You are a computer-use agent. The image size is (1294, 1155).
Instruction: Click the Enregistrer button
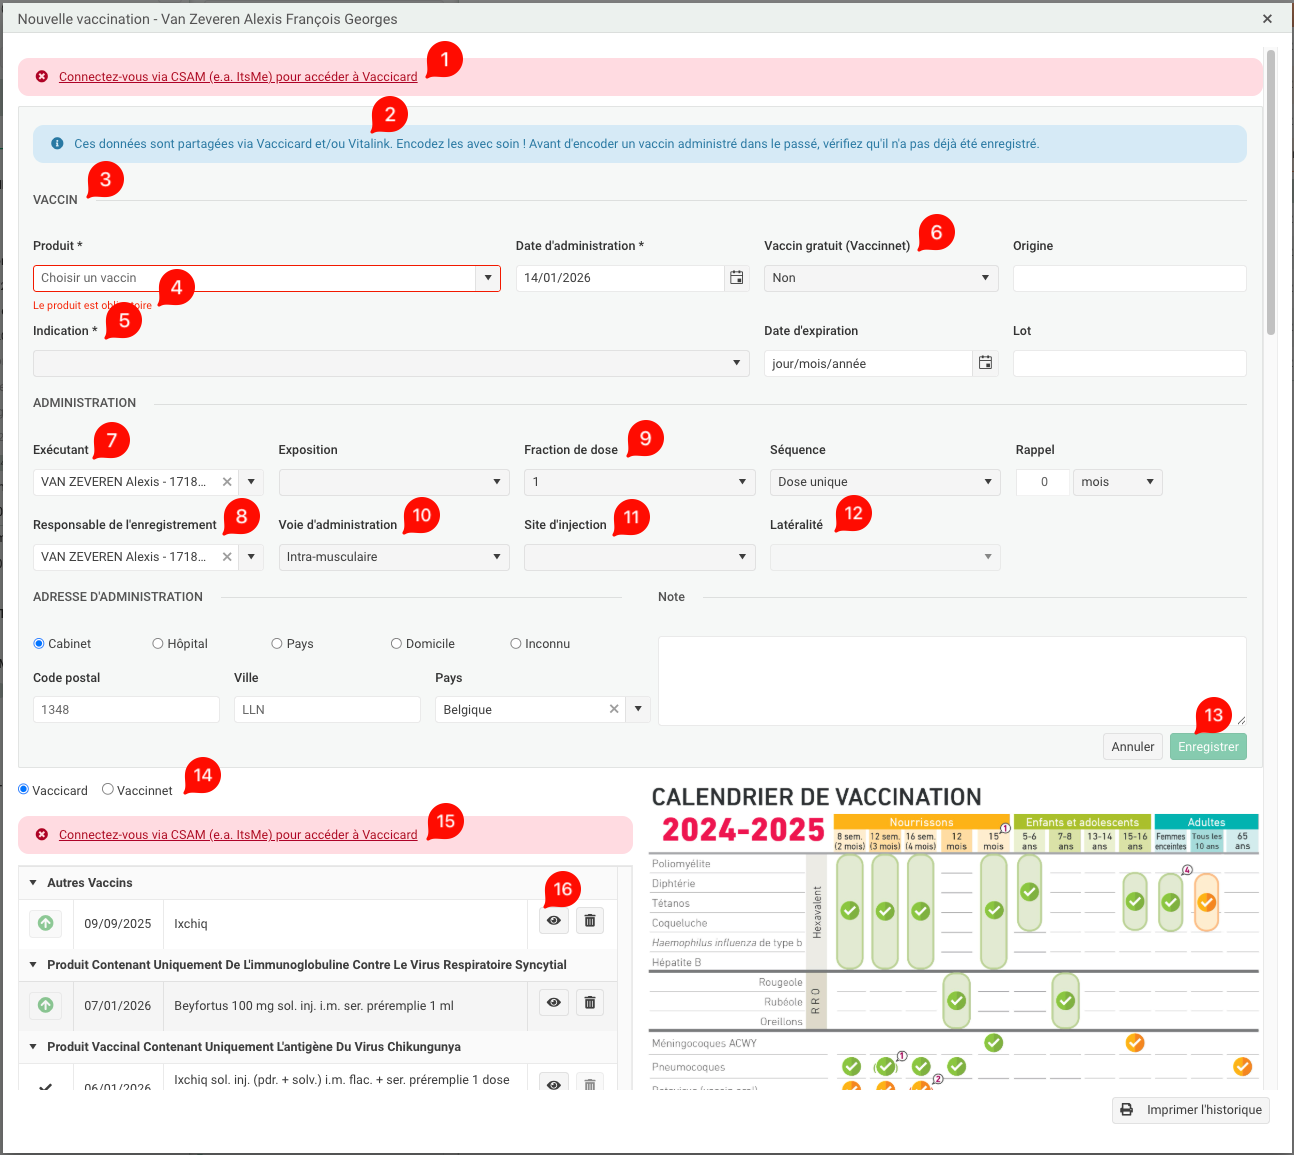pos(1208,747)
